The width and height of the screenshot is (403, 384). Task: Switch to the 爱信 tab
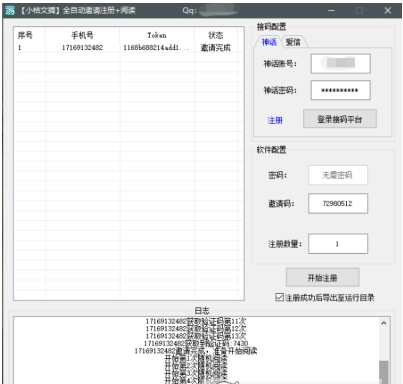pyautogui.click(x=293, y=42)
